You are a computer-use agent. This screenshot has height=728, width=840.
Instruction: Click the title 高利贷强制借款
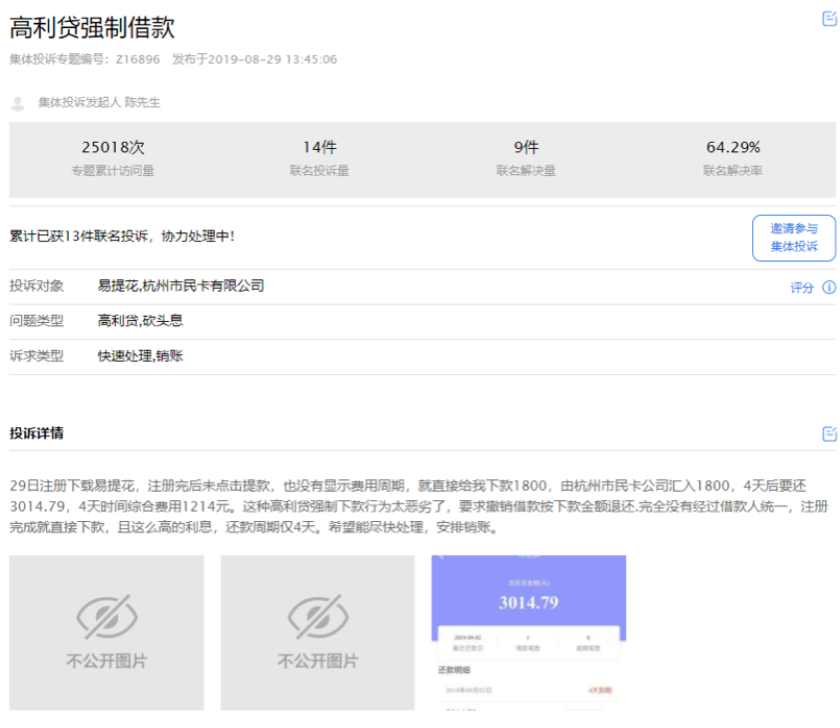coord(92,27)
